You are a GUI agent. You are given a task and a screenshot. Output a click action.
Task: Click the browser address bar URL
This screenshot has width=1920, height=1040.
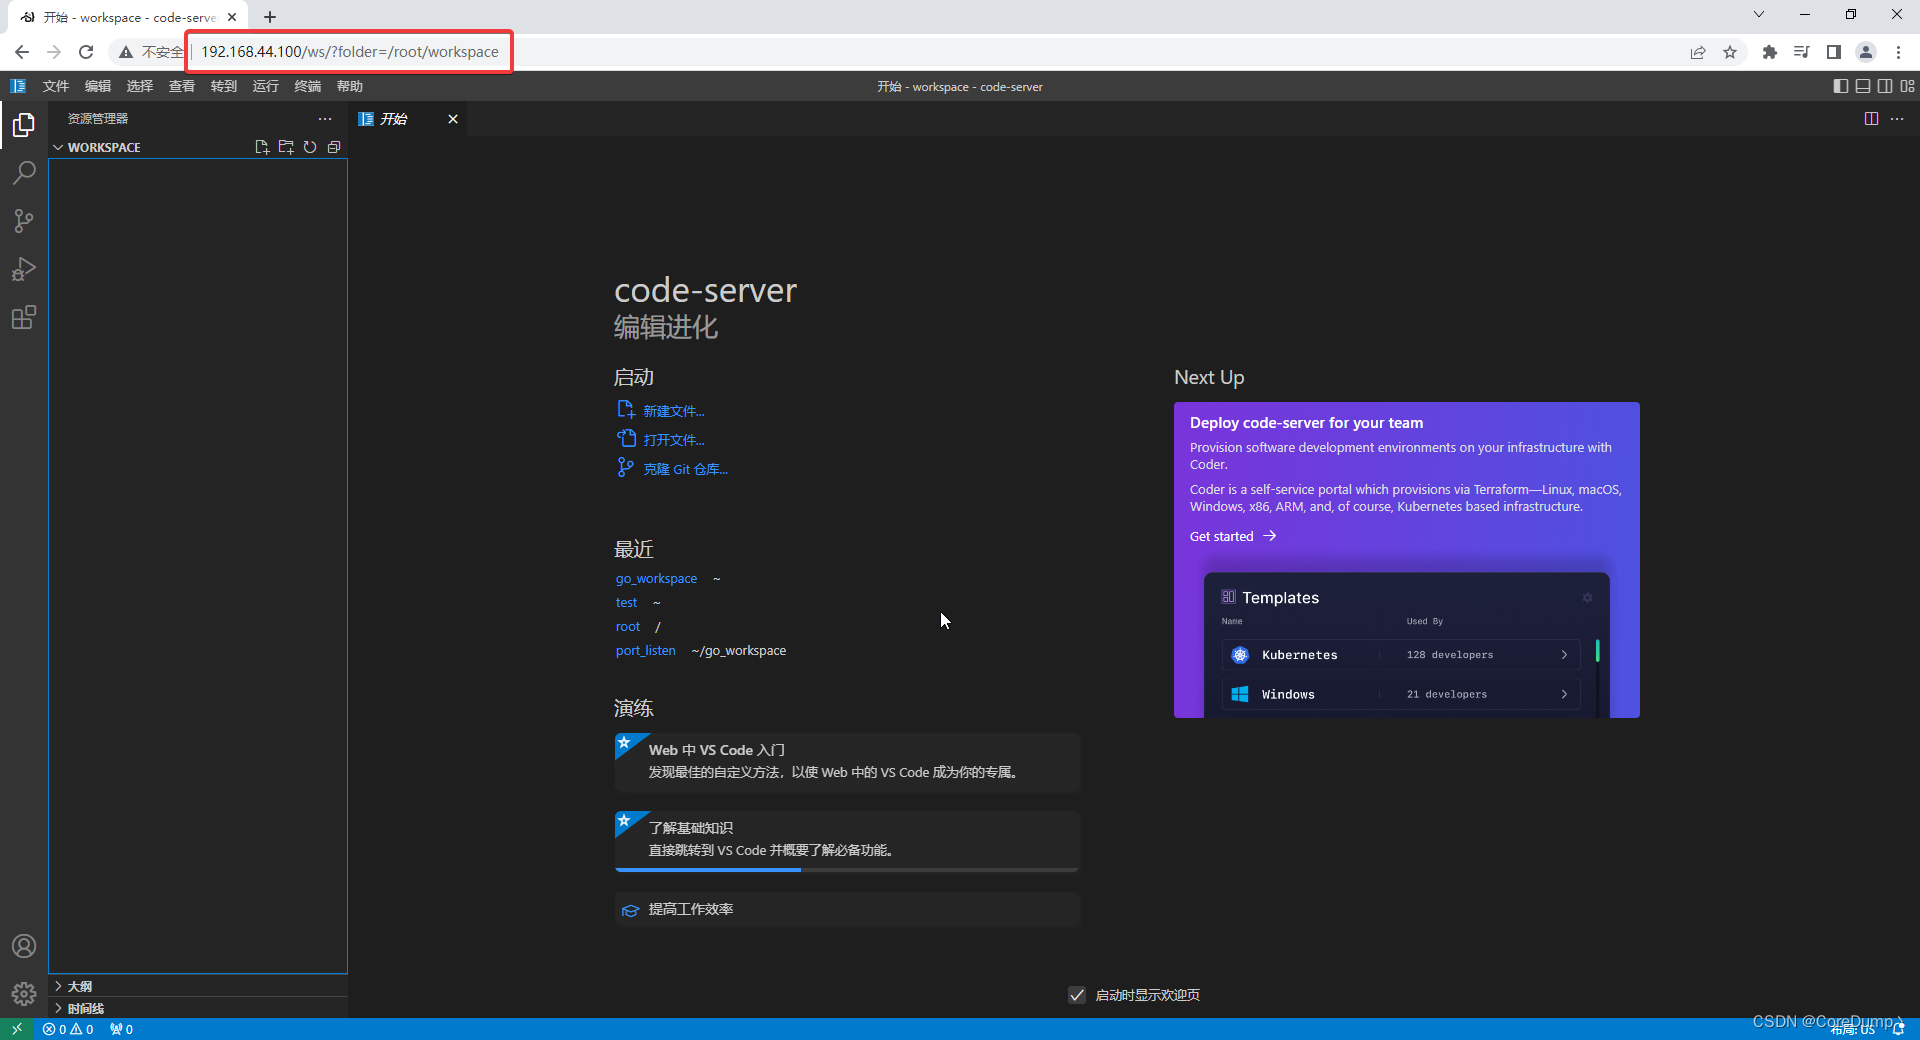coord(350,52)
